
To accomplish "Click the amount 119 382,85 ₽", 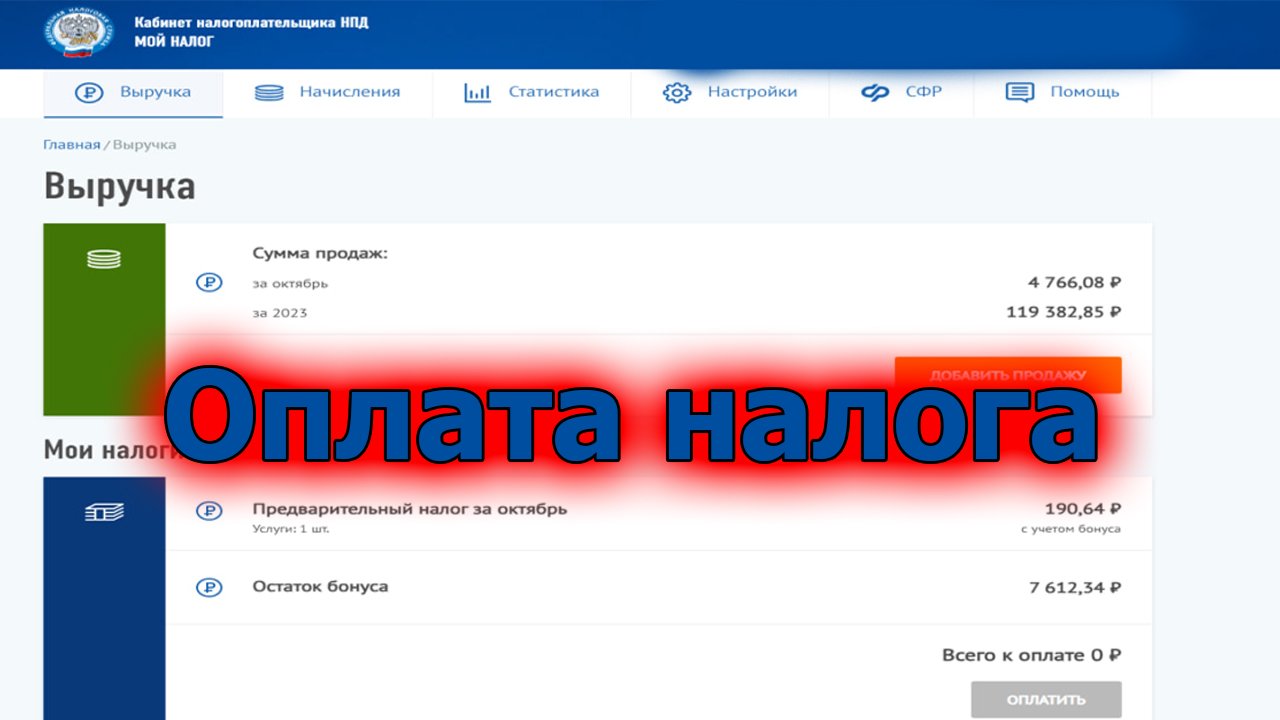I will coord(1064,312).
